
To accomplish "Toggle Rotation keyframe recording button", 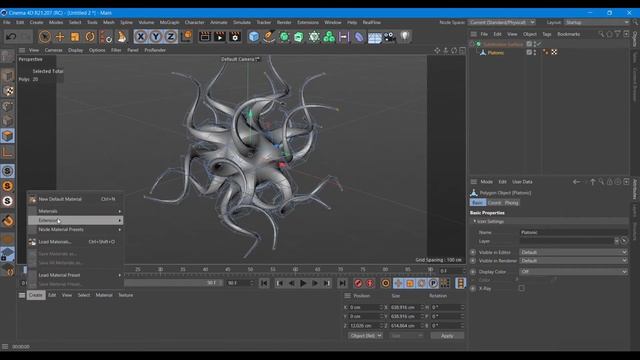I will (422, 283).
